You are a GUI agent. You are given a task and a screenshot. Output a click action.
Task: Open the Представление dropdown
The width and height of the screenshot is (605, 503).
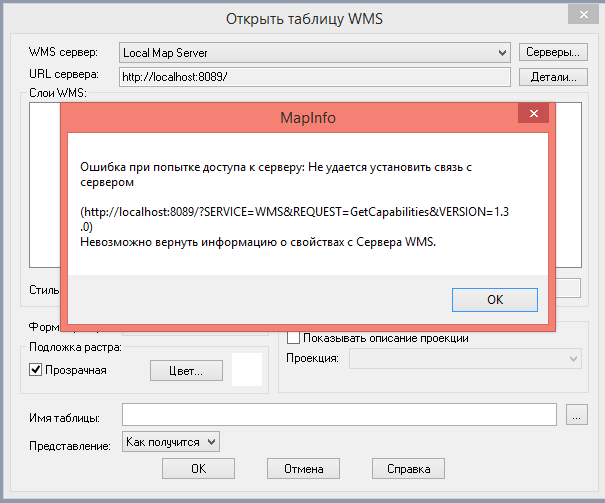171,442
